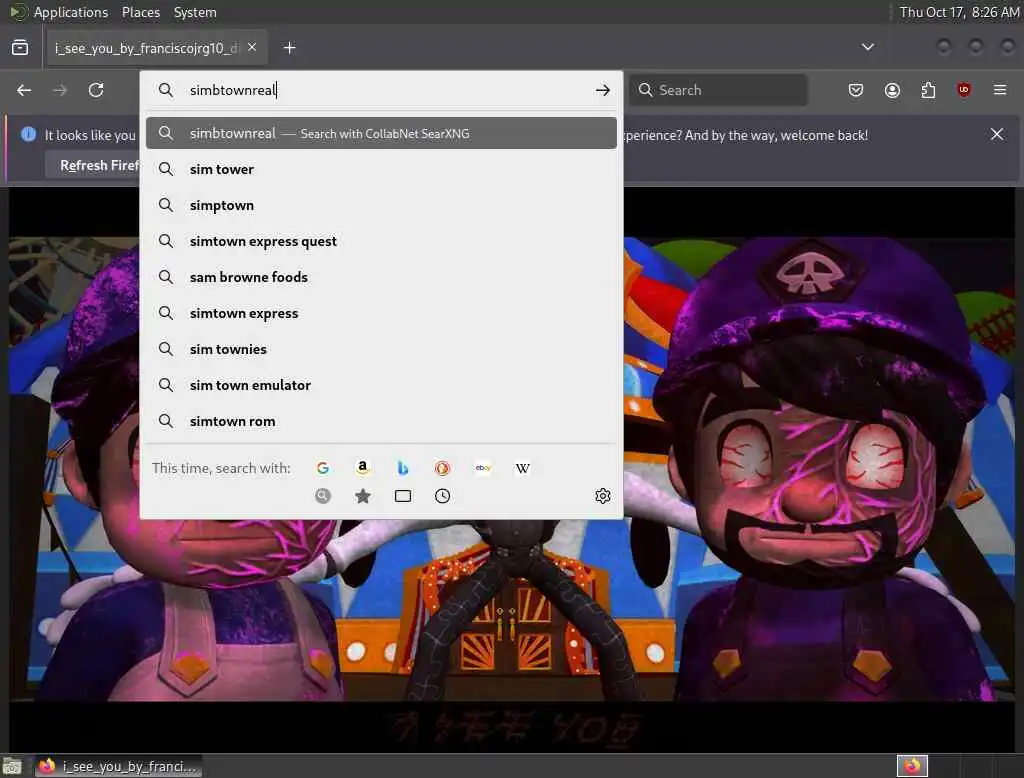The height and width of the screenshot is (778, 1024).
Task: Choose 'simtown express quest' suggestion
Action: click(381, 241)
